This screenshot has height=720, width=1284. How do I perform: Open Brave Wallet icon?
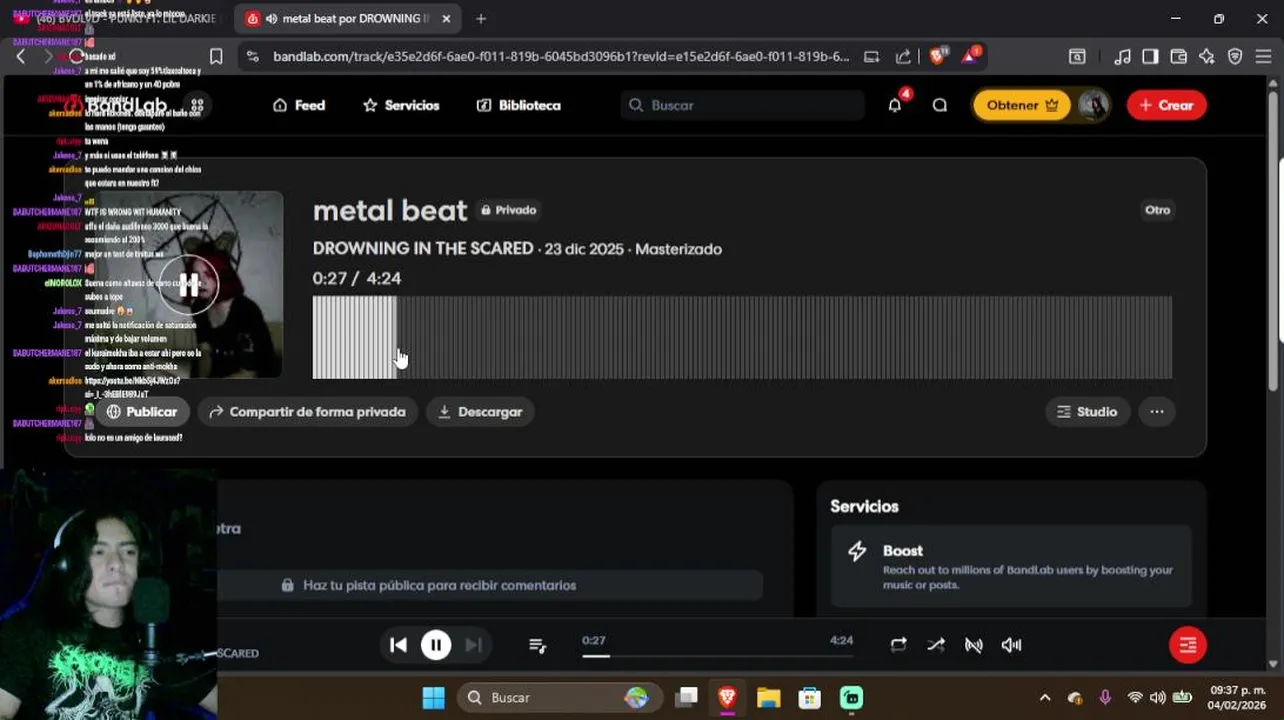[1178, 57]
